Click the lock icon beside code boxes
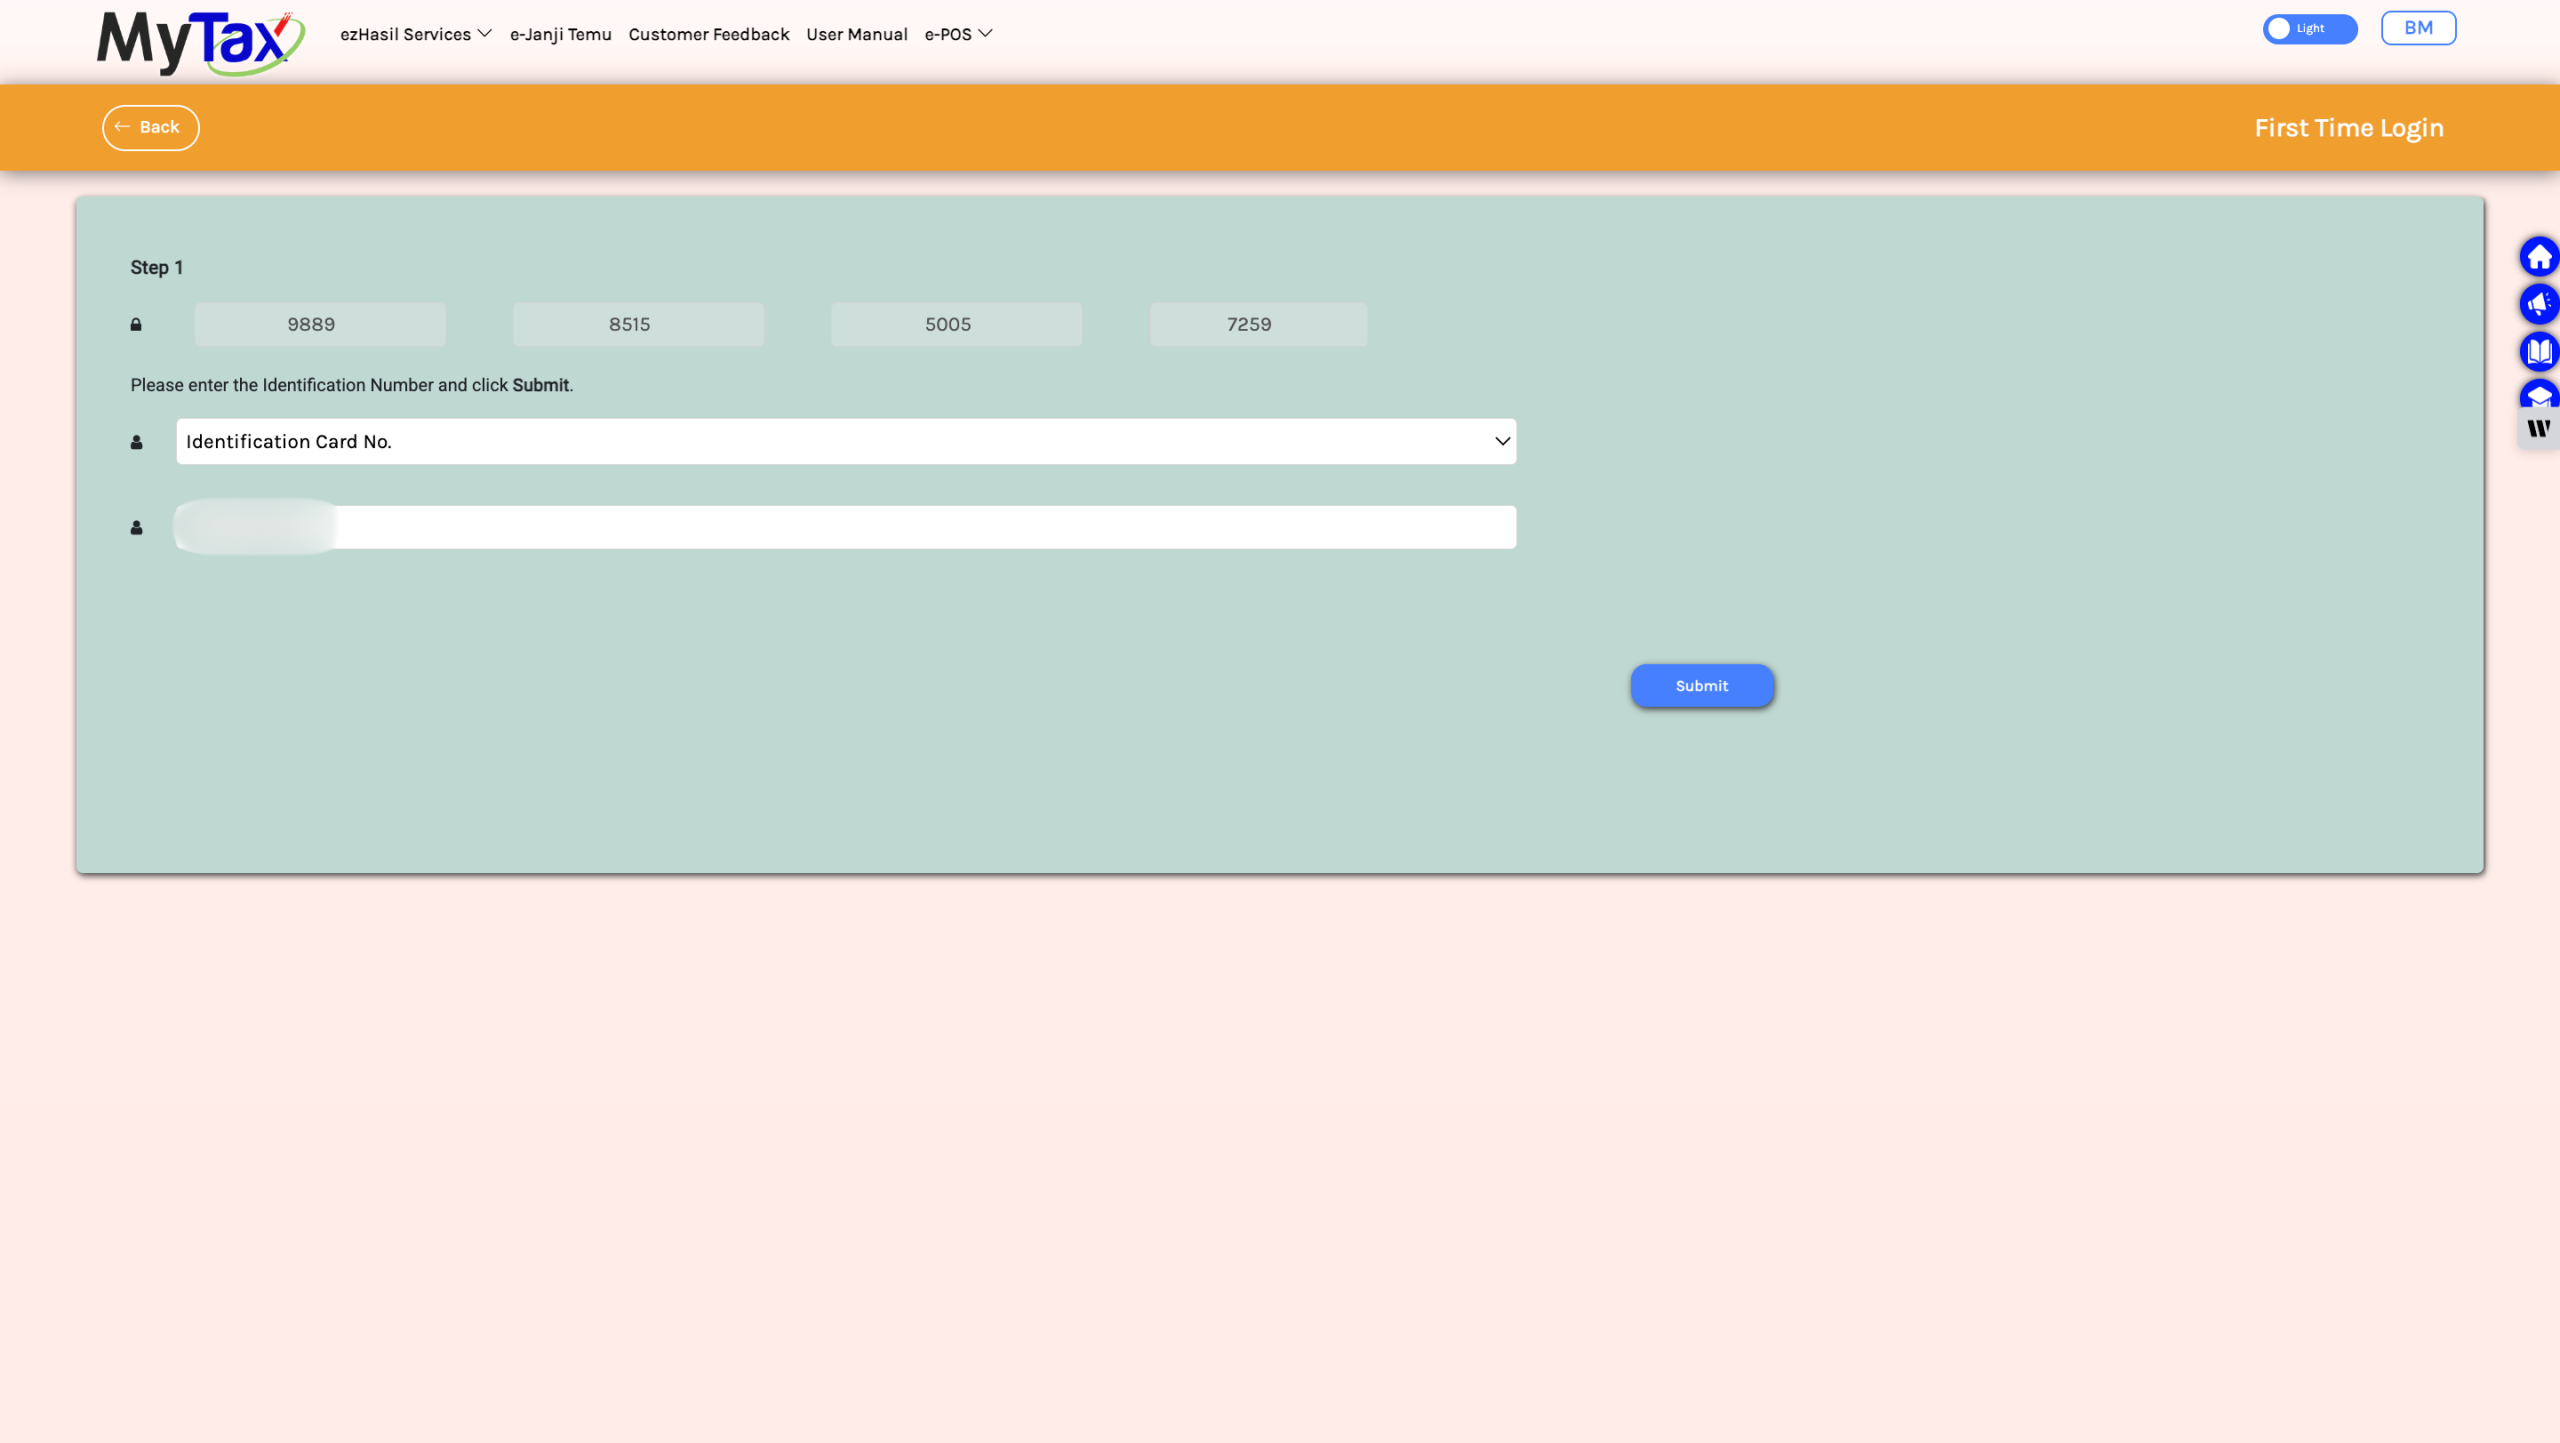2560x1443 pixels. [x=136, y=325]
